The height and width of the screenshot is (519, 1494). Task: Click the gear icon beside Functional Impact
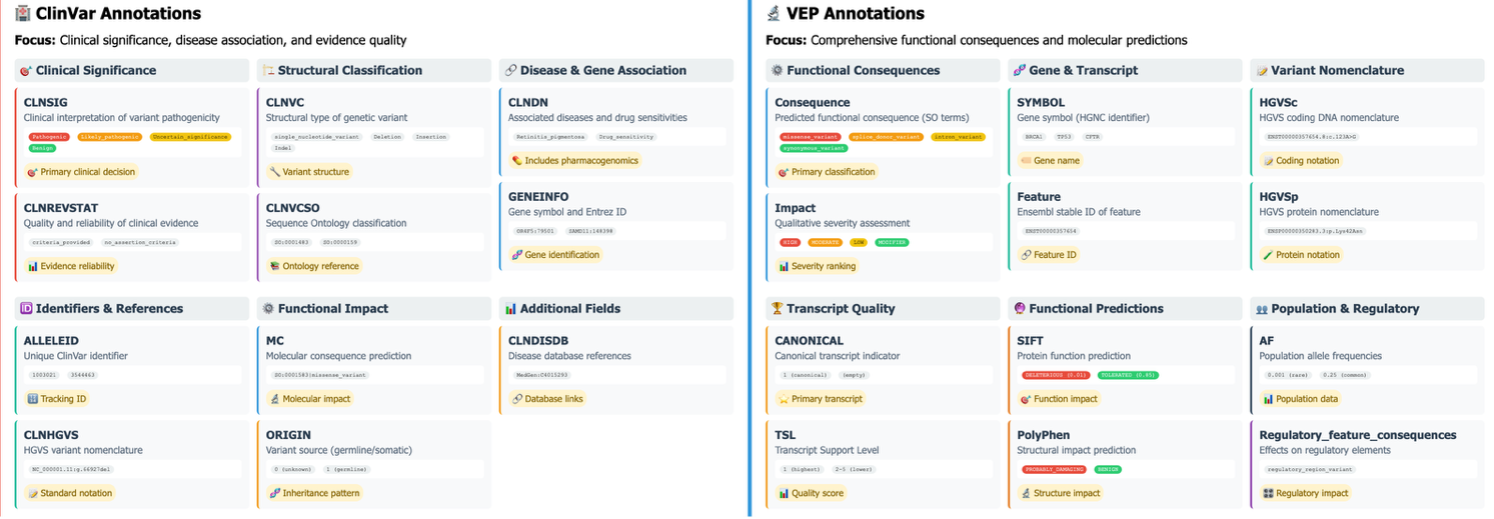pos(268,309)
